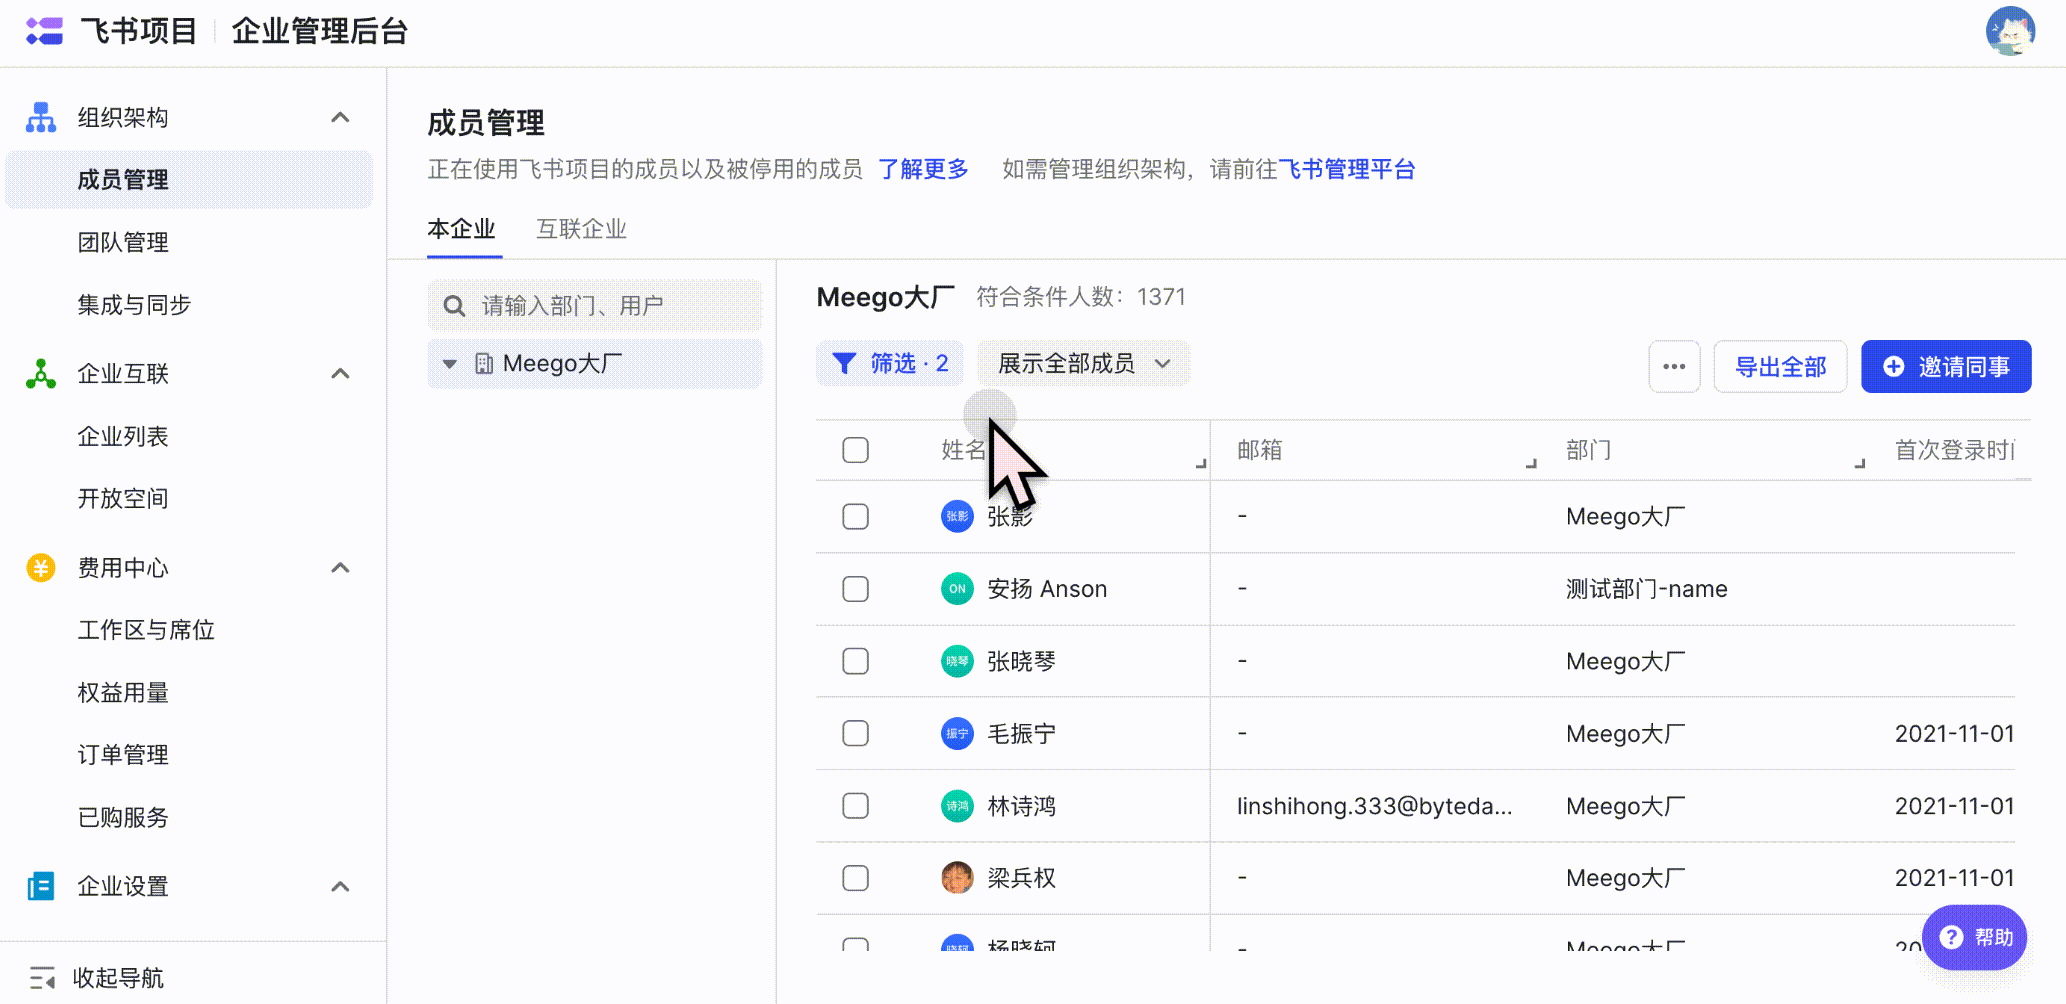Click the filter funnel icon
This screenshot has height=1004, width=2066.
pyautogui.click(x=844, y=363)
